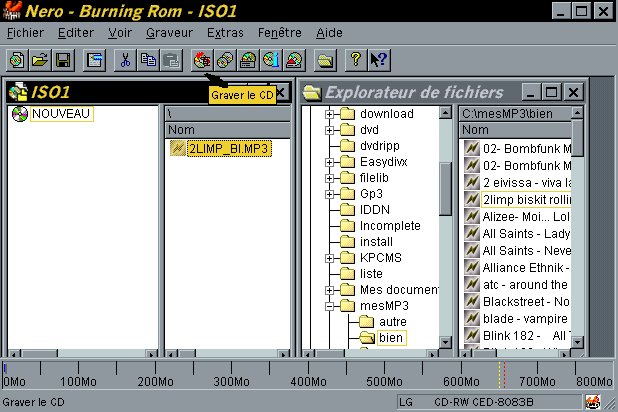Click LG CD-RW CED-8083B recorder status

489,402
